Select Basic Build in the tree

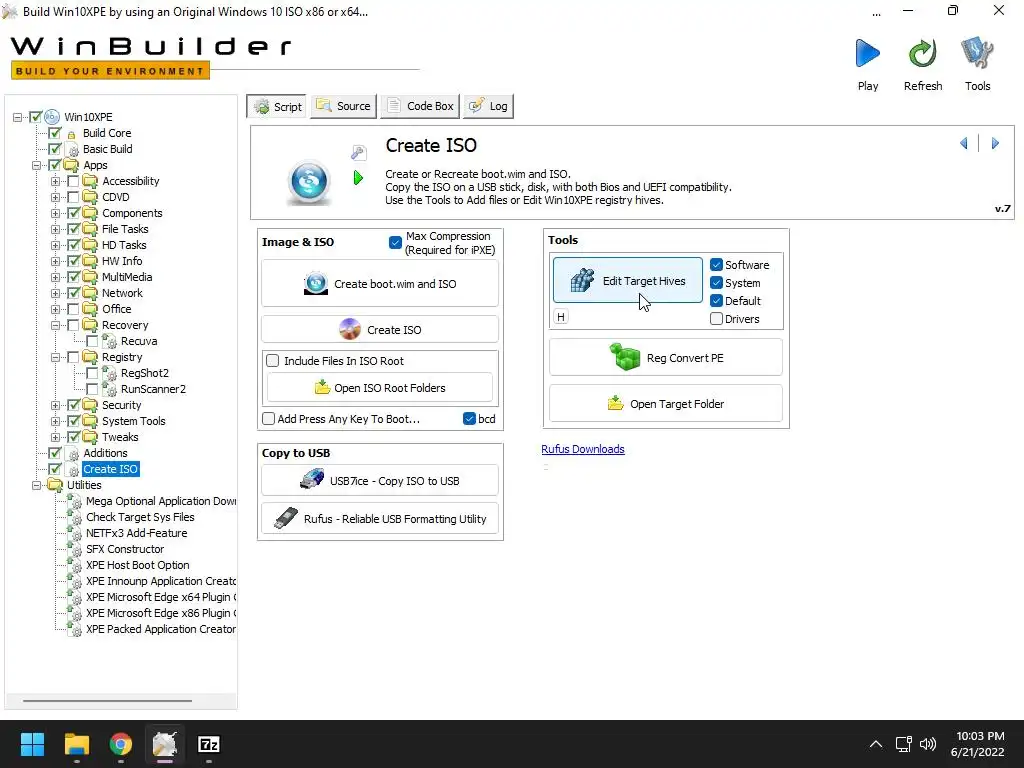point(107,149)
